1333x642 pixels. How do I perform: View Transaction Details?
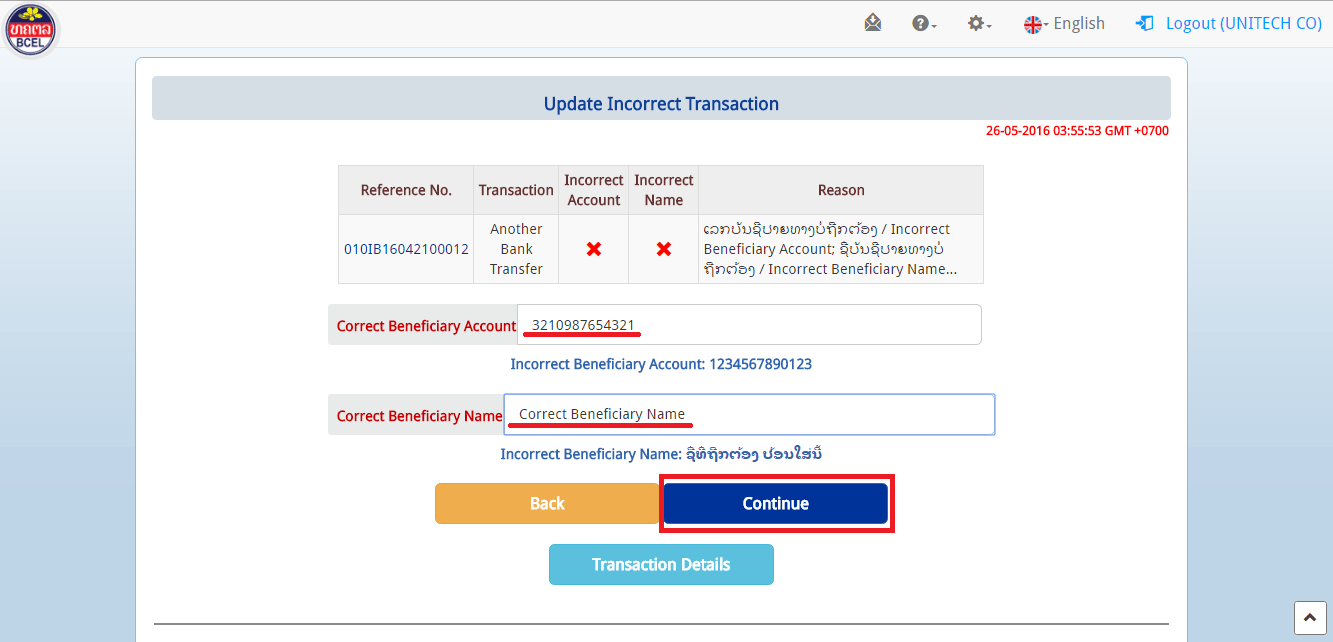[x=661, y=564]
